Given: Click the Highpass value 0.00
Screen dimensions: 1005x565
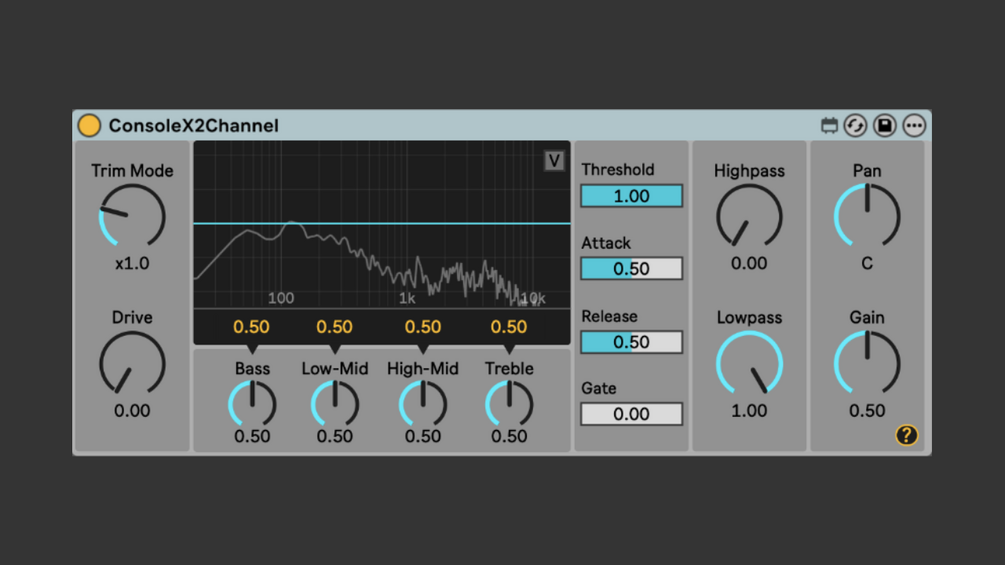Looking at the screenshot, I should tap(749, 263).
